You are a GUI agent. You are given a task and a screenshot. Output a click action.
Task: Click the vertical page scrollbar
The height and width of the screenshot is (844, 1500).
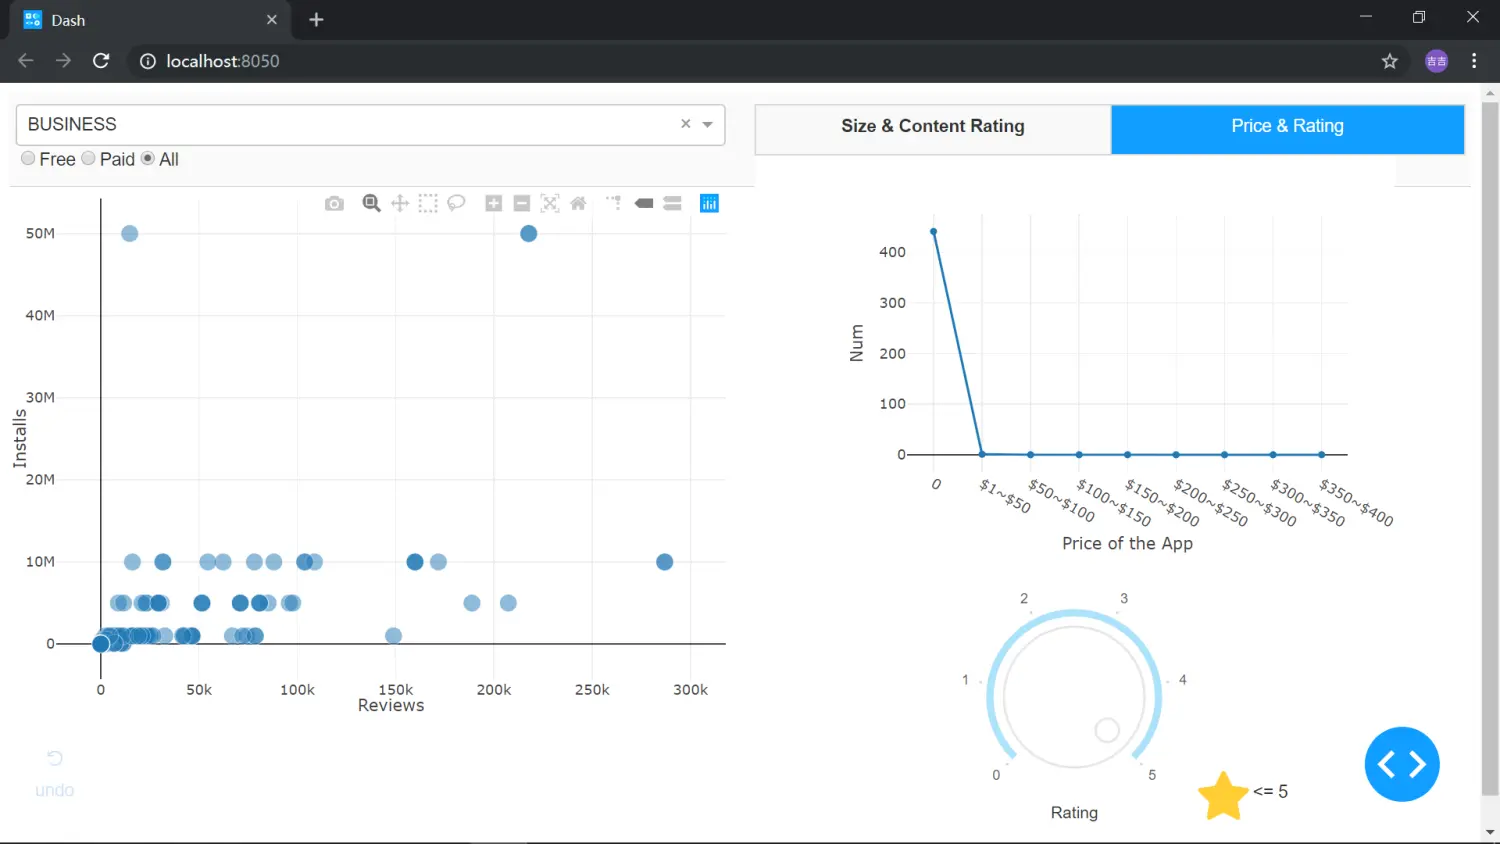point(1490,450)
